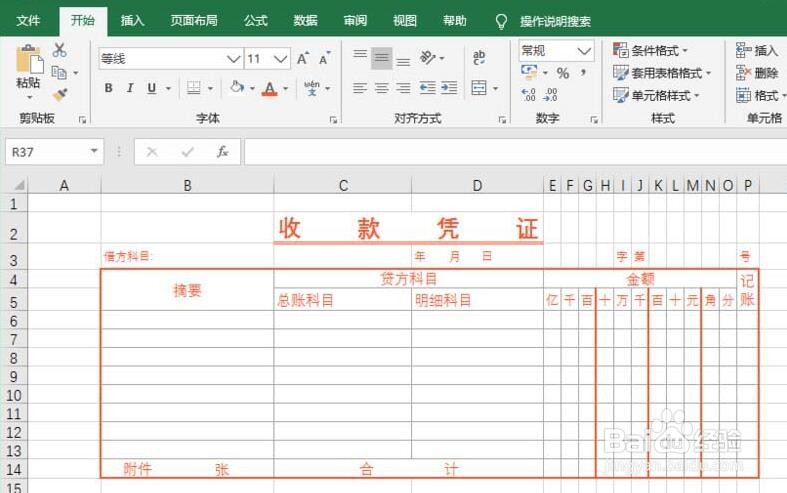Apply fill color bucket
This screenshot has height=493, width=787.
point(236,88)
